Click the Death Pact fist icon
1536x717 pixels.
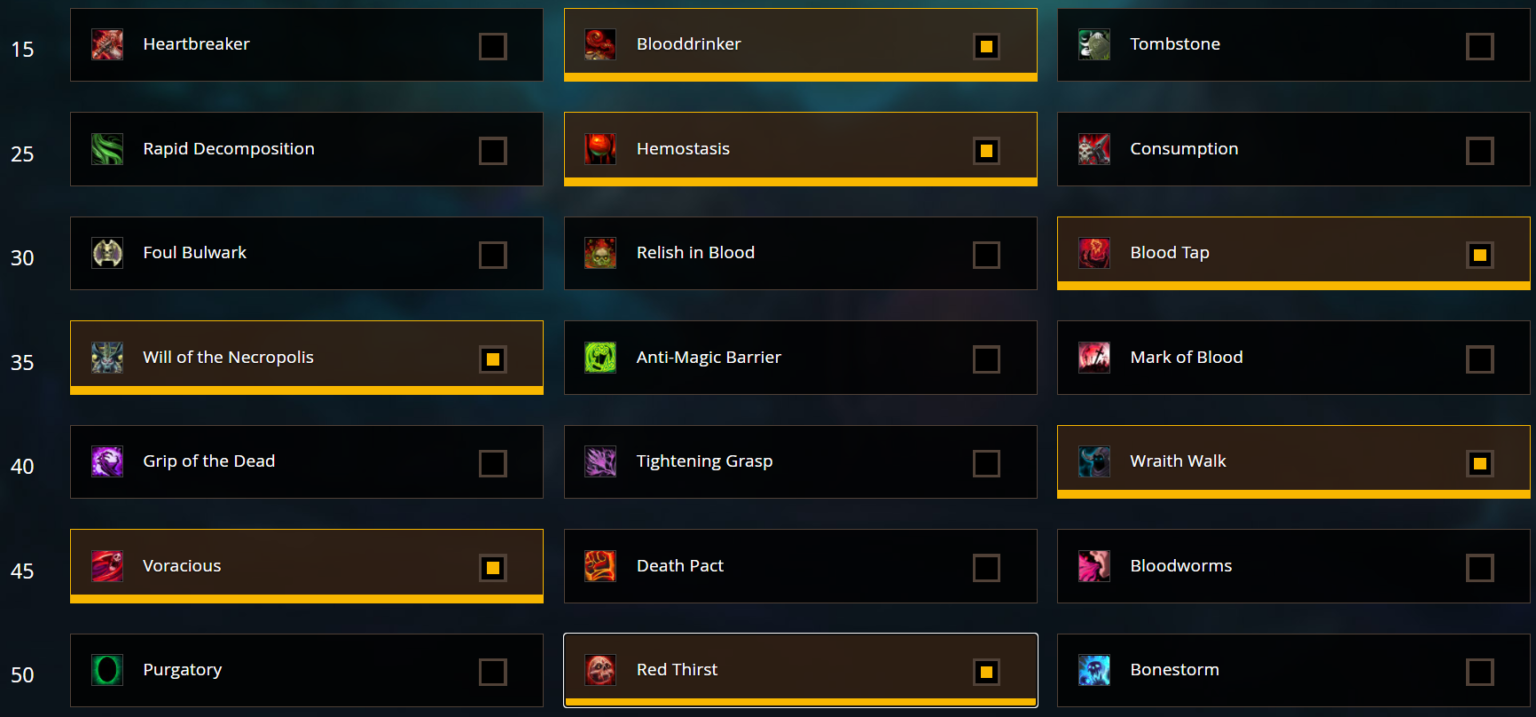(600, 566)
